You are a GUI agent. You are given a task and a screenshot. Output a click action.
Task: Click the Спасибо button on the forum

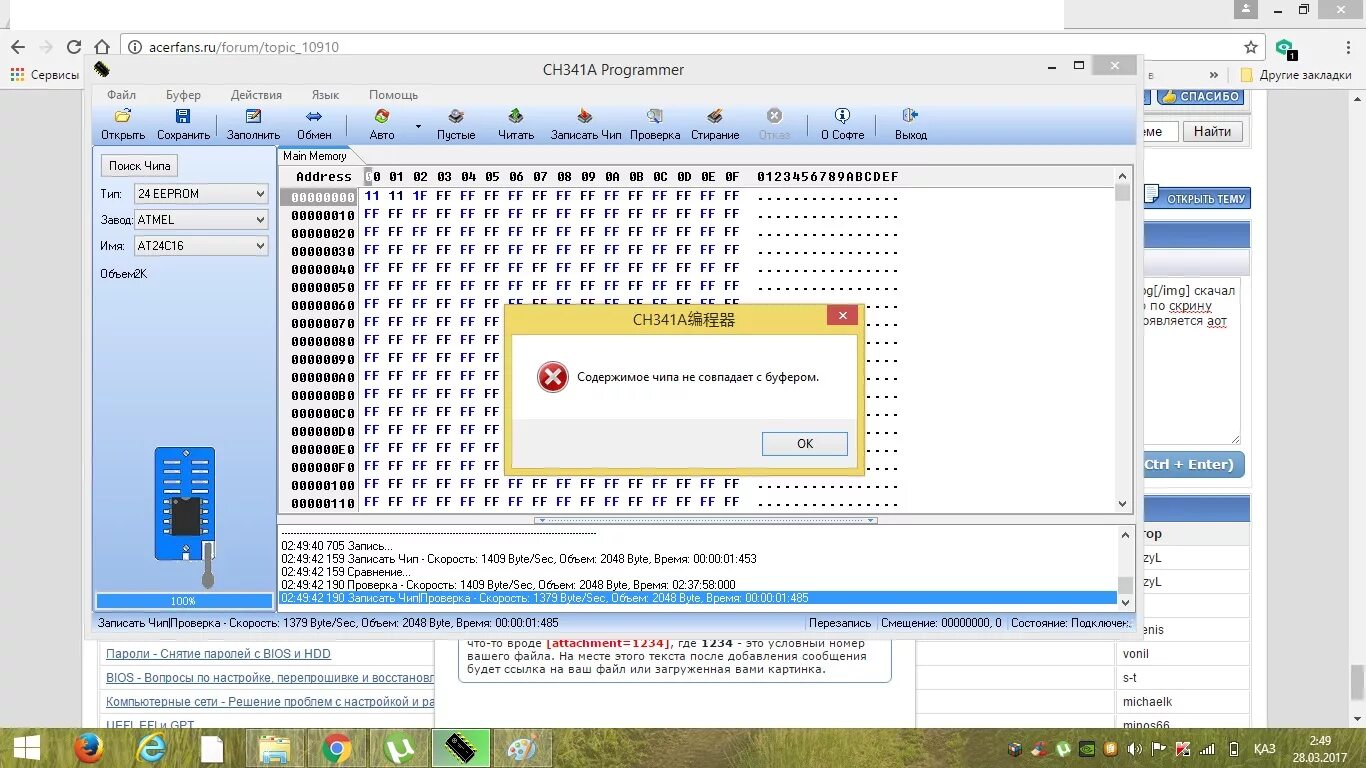pos(1200,97)
